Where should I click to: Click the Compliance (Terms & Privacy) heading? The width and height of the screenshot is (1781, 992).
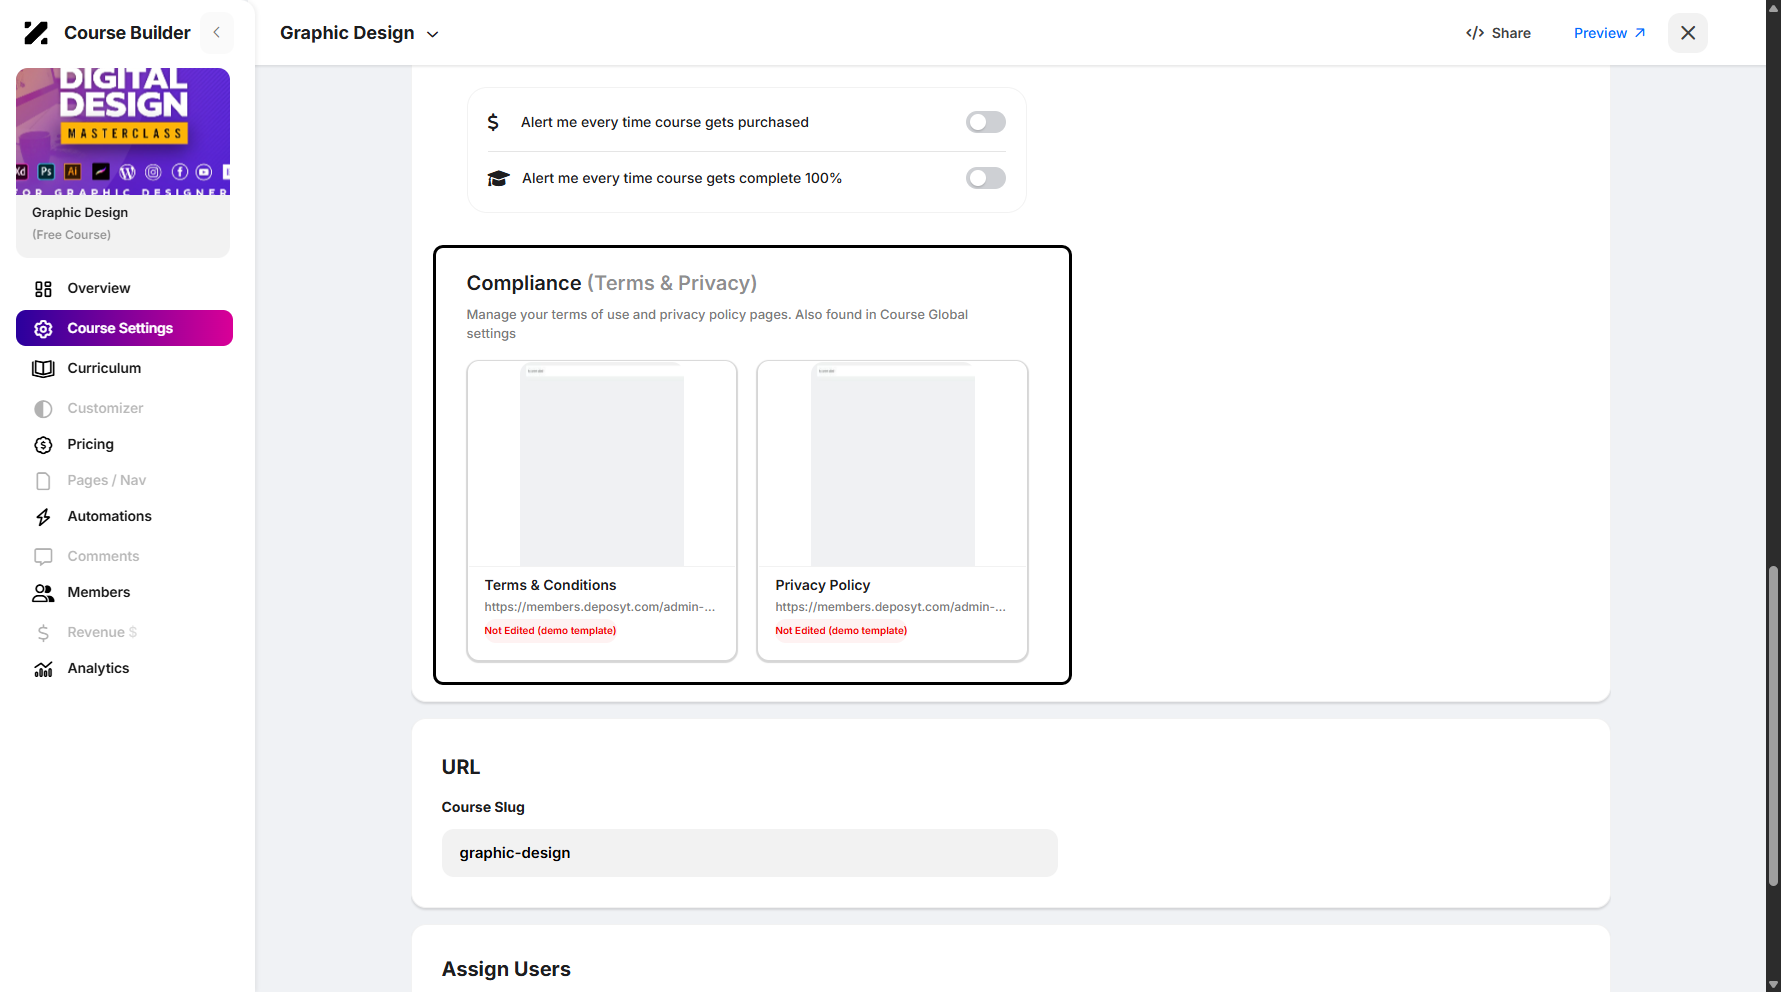(612, 283)
